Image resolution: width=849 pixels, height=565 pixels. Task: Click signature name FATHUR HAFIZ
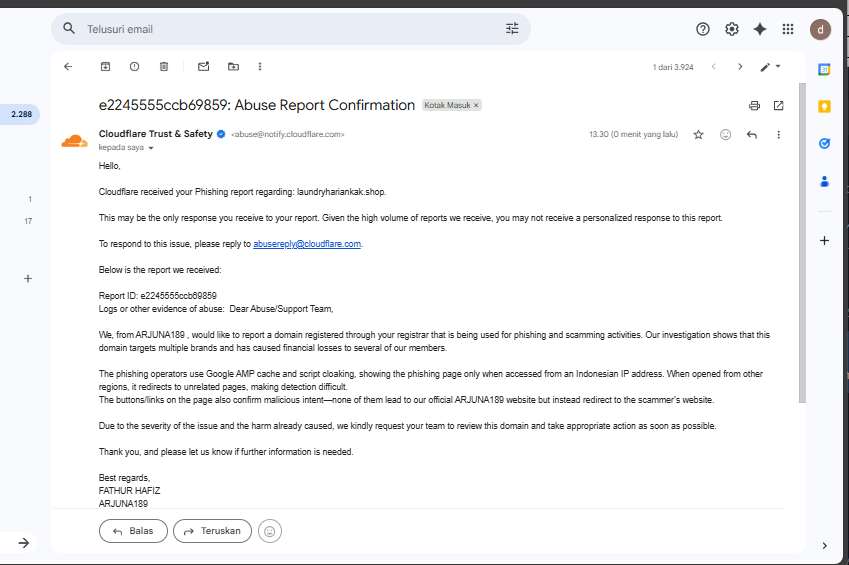(129, 491)
